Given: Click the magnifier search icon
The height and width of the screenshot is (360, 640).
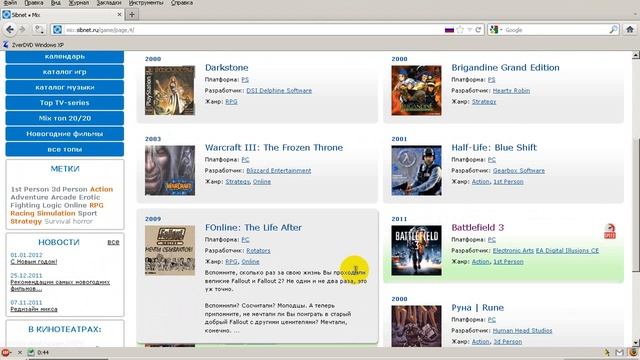Looking at the screenshot, I should click(613, 29).
